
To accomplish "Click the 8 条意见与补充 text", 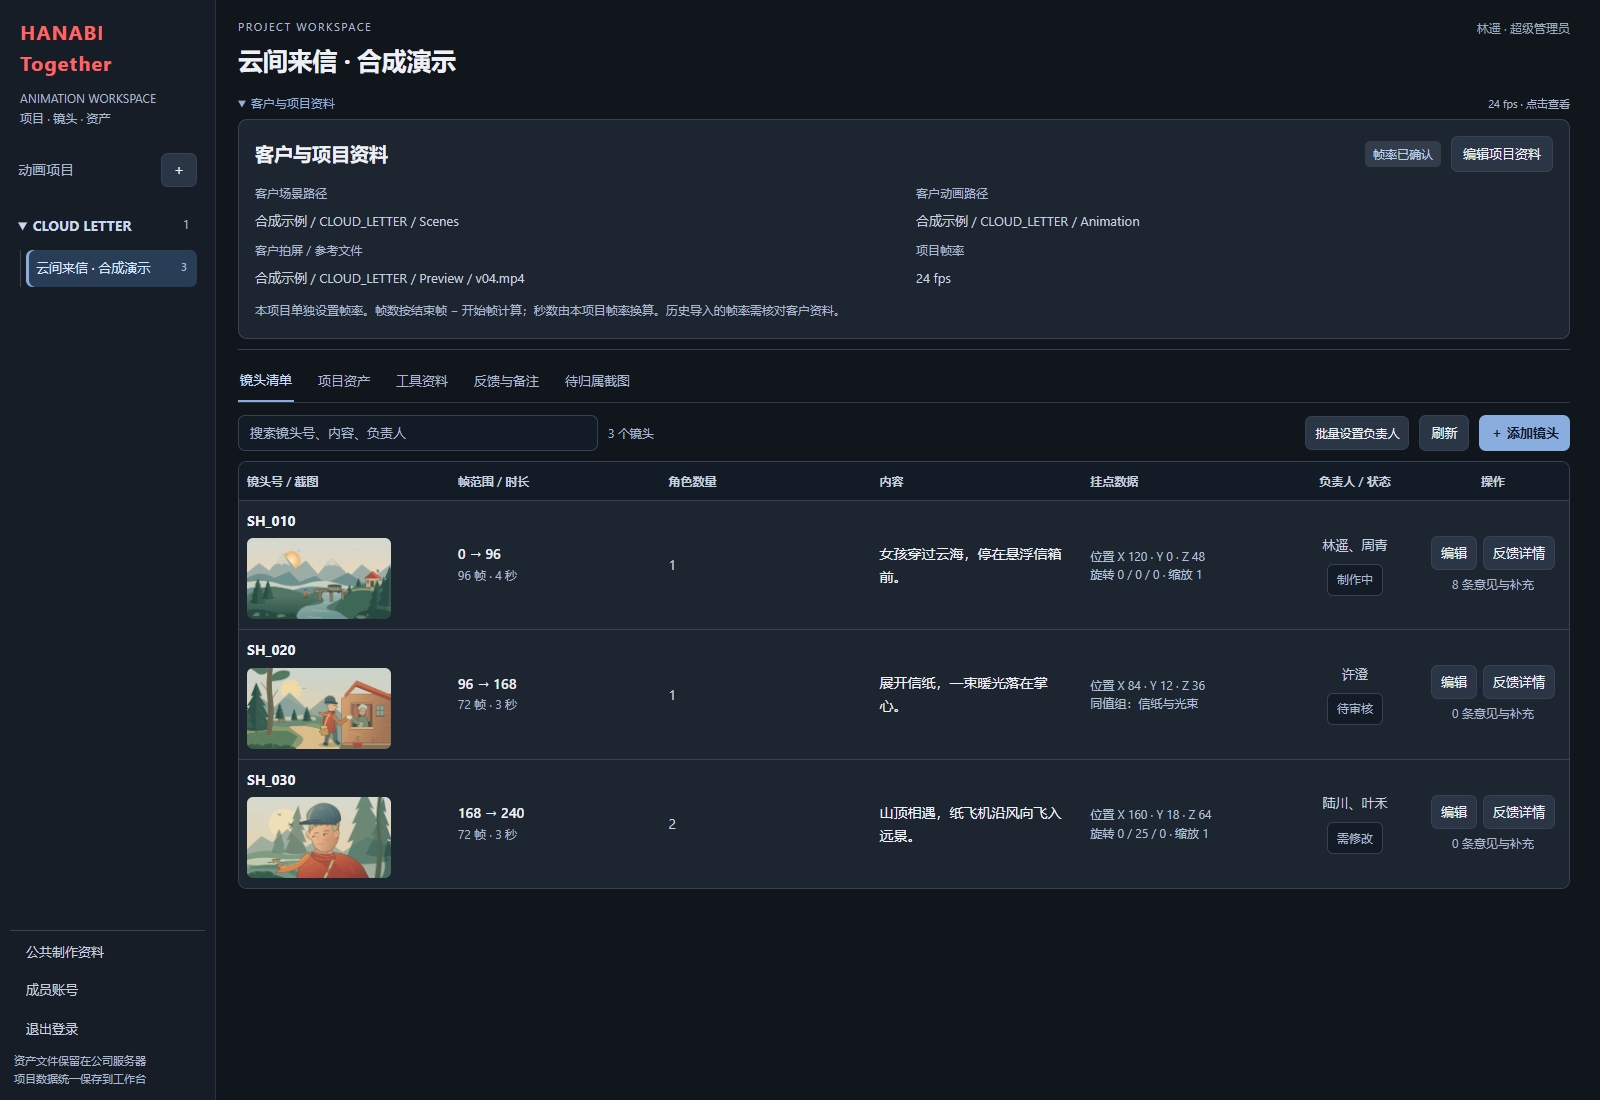I will coord(1492,585).
